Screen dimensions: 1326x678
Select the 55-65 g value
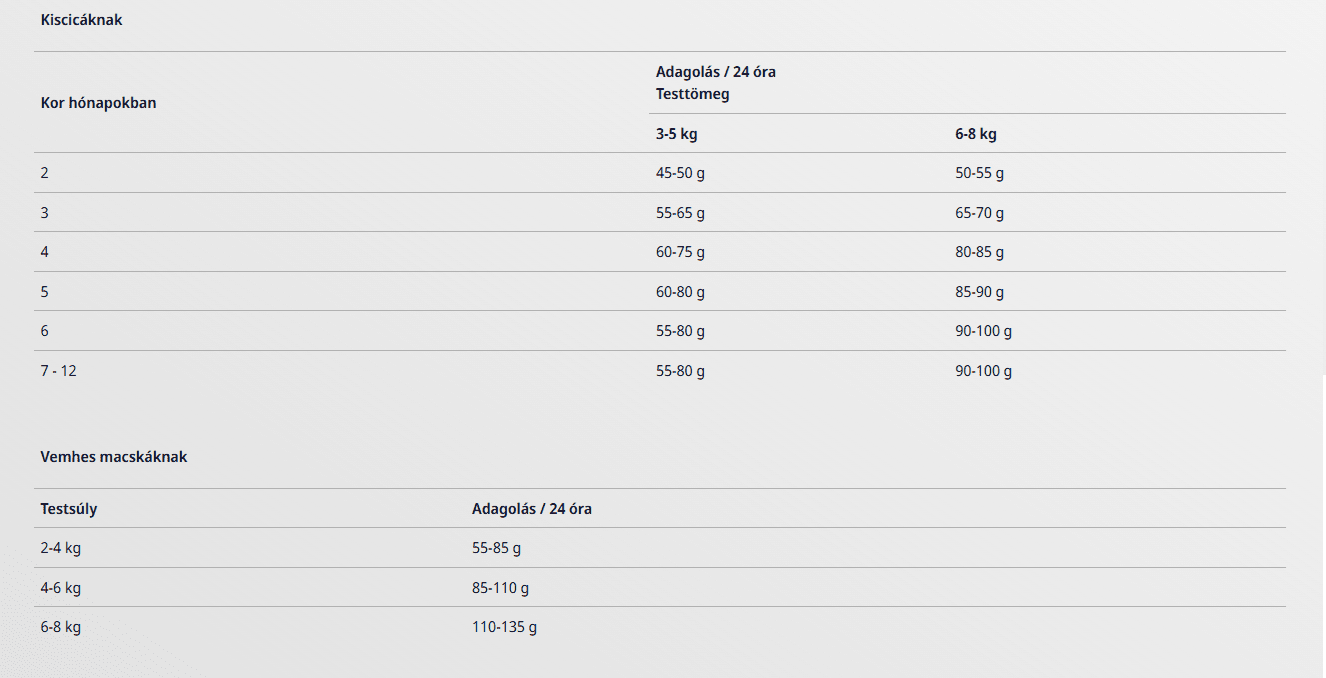(x=680, y=213)
